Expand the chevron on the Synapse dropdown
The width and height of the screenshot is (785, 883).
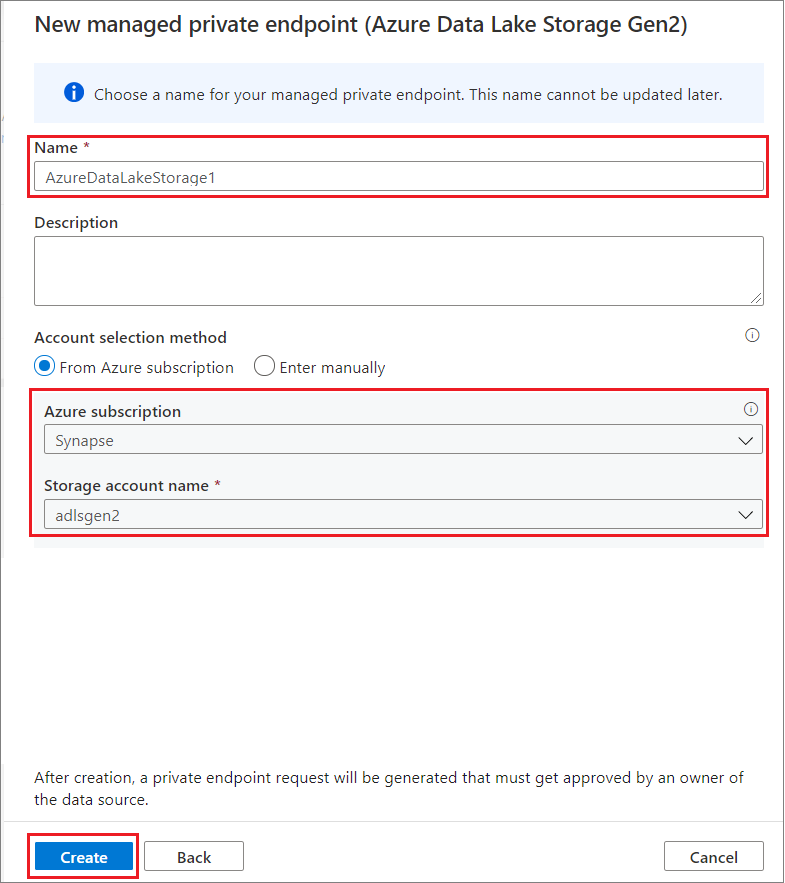tap(746, 439)
